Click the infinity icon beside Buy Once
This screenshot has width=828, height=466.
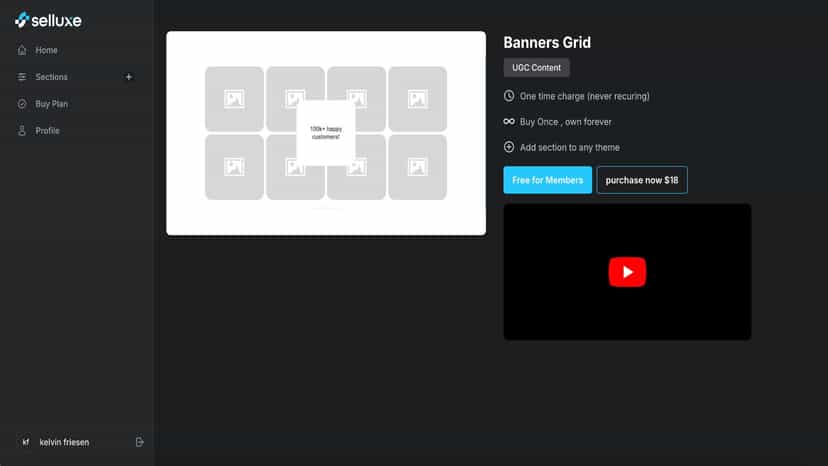click(x=509, y=122)
